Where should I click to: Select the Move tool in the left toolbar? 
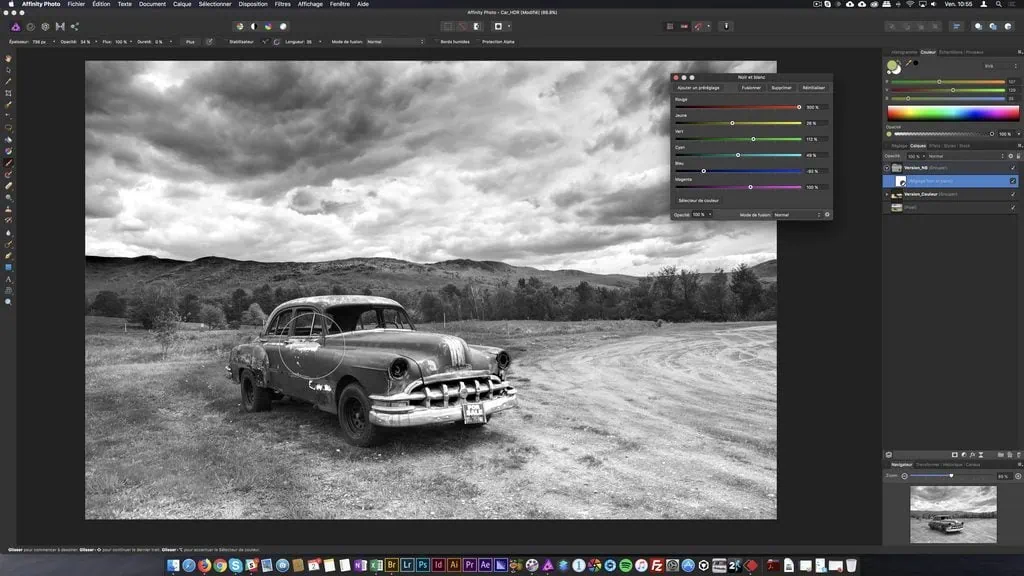click(7, 70)
